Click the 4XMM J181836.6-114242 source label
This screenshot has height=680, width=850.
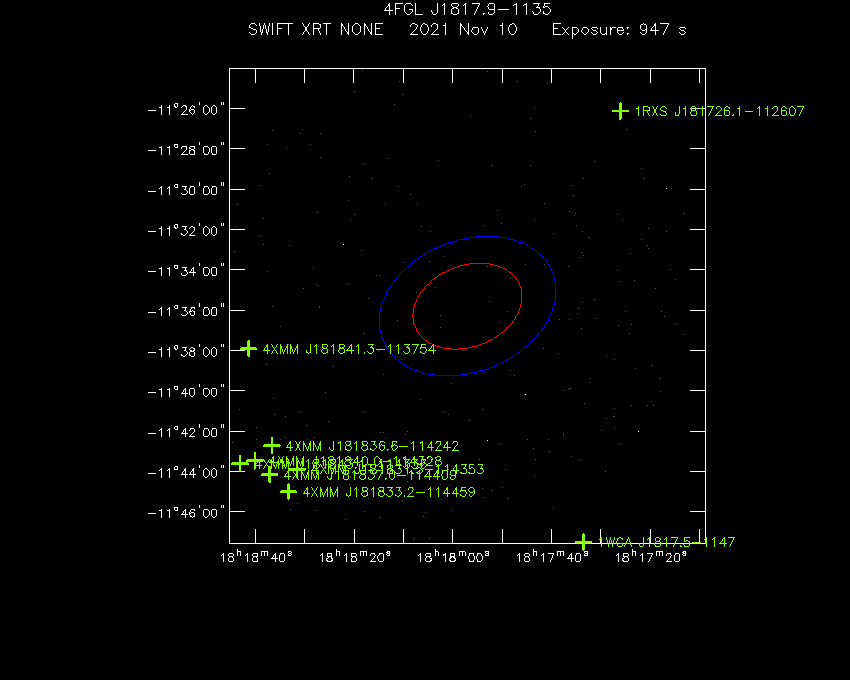[372, 446]
